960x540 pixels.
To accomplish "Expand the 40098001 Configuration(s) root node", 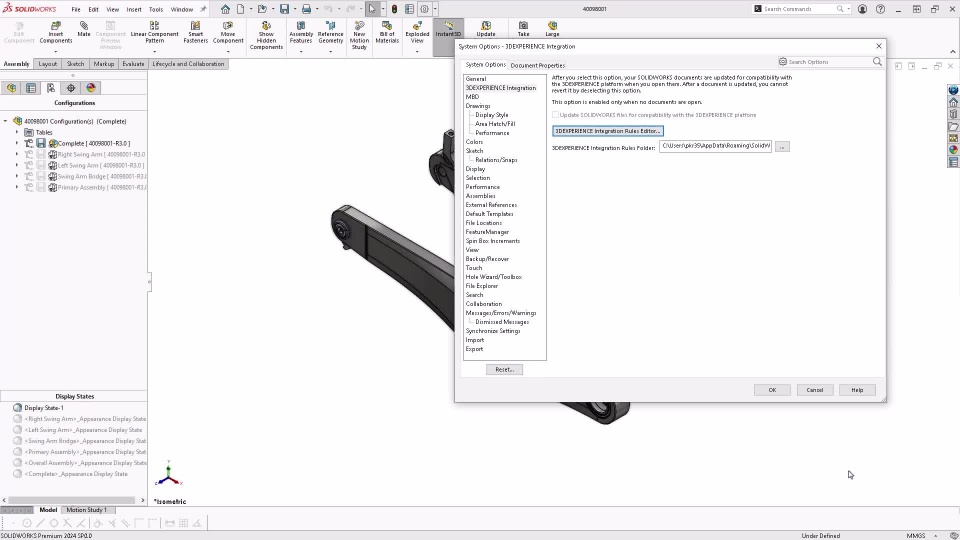I will click(6, 121).
